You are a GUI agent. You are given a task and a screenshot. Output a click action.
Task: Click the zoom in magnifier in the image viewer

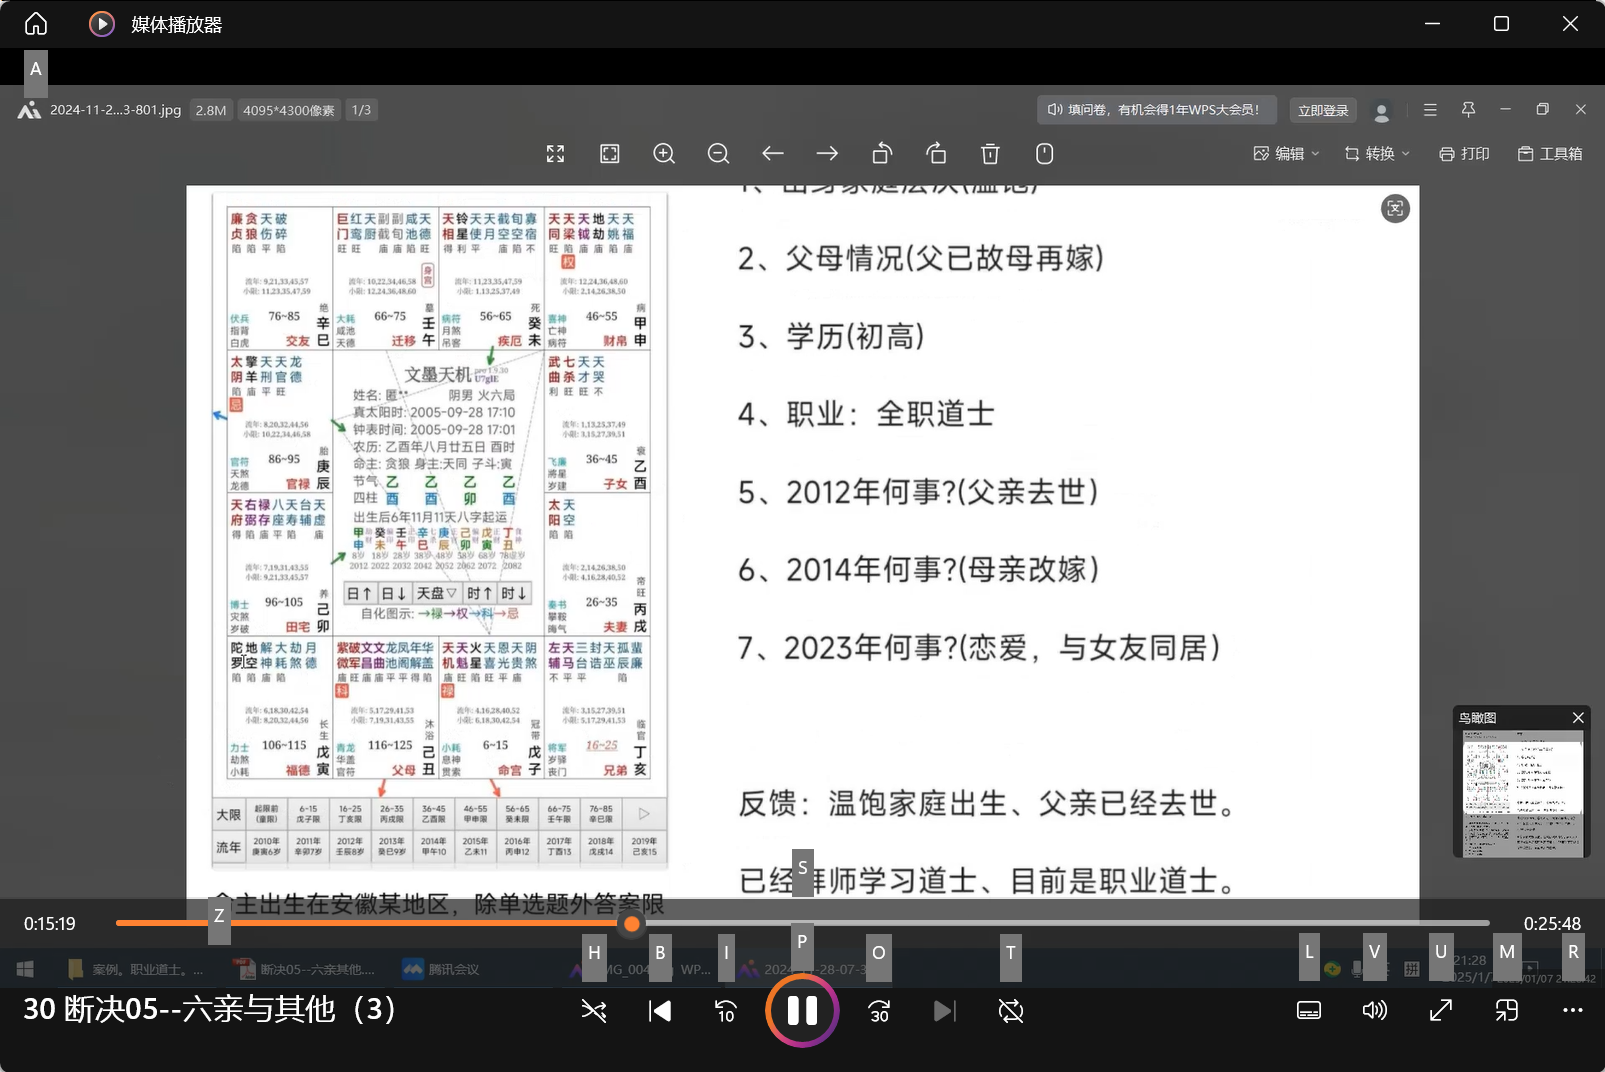pyautogui.click(x=664, y=154)
